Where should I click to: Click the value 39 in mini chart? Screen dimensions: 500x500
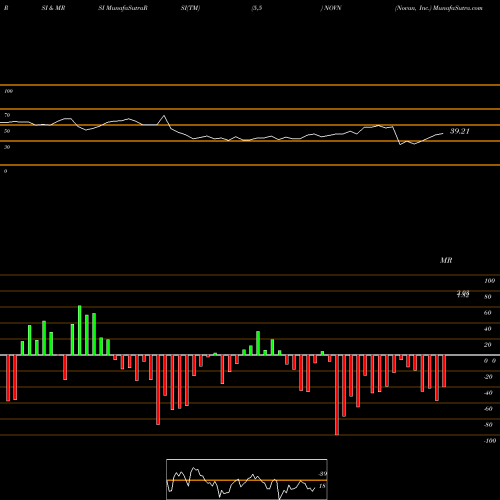pyautogui.click(x=323, y=474)
